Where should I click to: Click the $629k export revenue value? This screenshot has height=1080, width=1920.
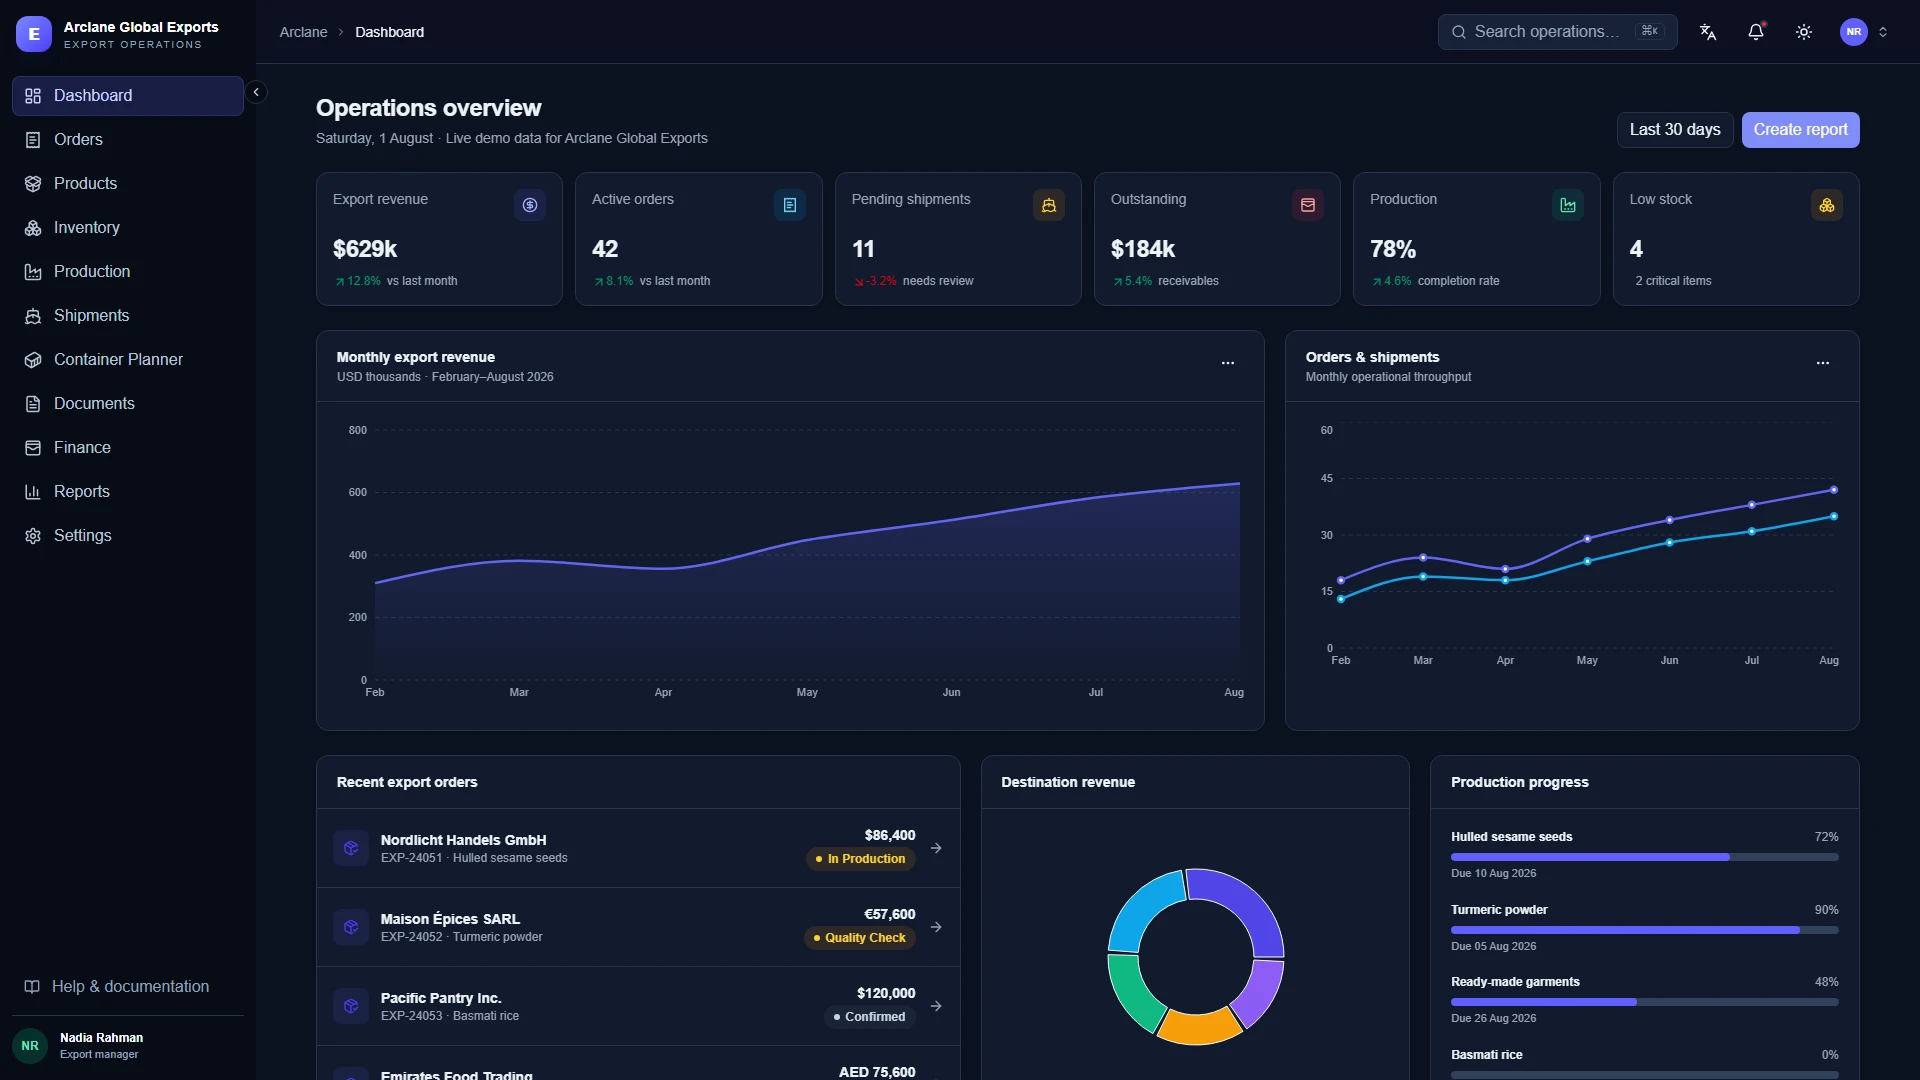pos(365,249)
